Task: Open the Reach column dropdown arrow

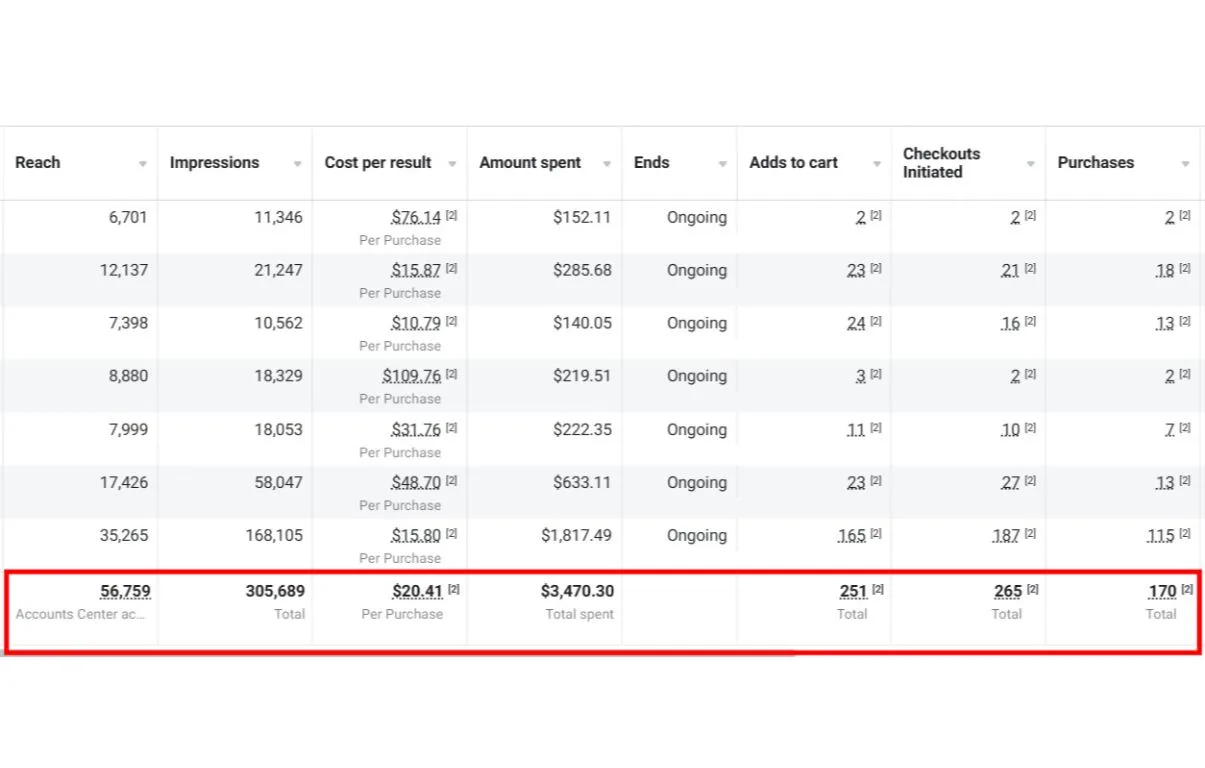Action: point(143,164)
